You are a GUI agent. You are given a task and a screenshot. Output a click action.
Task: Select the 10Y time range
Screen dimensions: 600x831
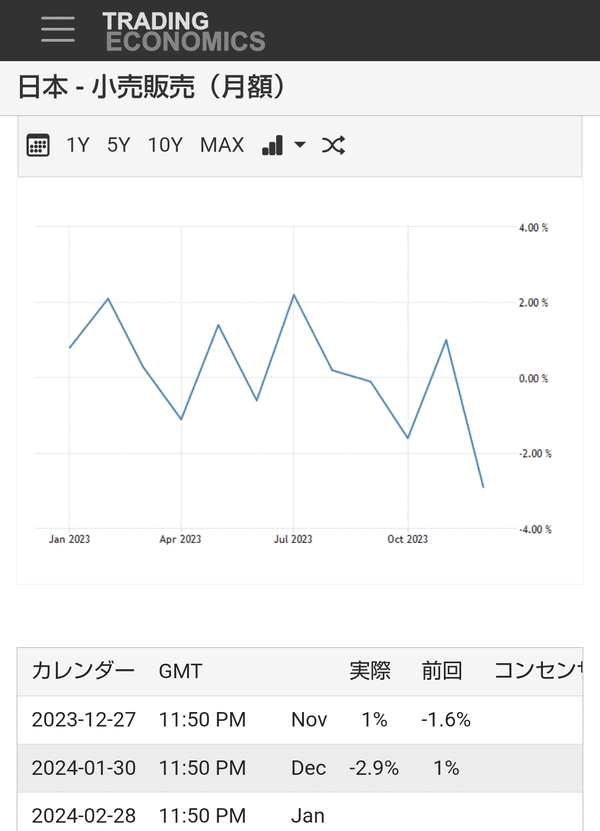pos(165,145)
